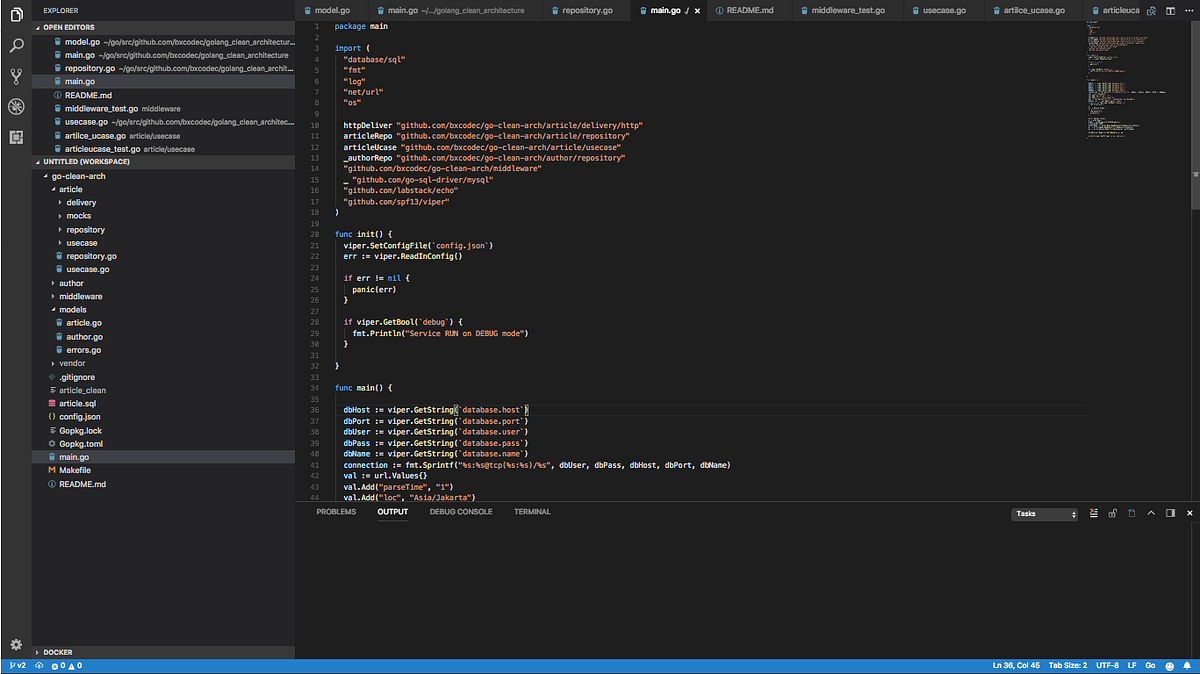Image resolution: width=1200 pixels, height=674 pixels.
Task: Click the Manage gear icon
Action: (16, 645)
